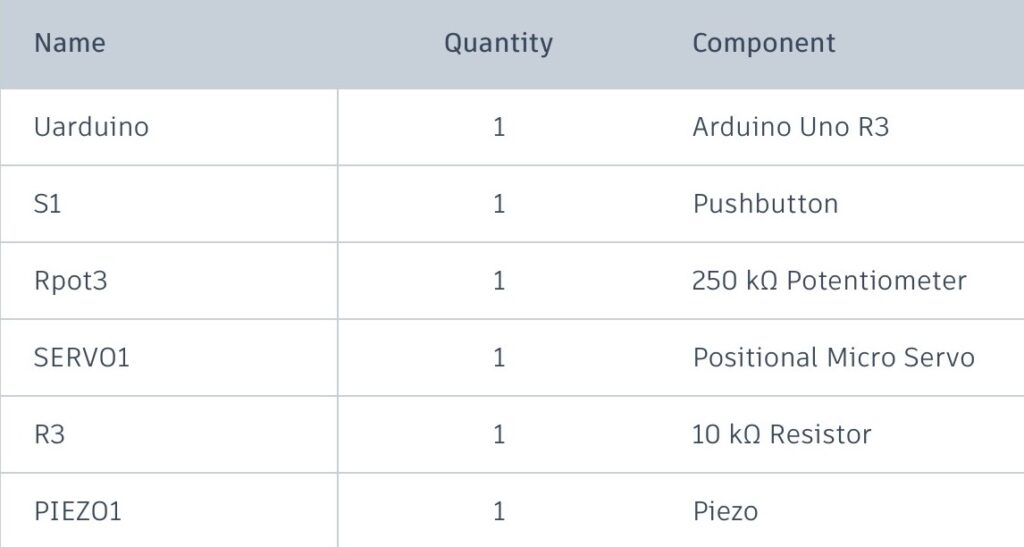The image size is (1024, 547).
Task: Select the 250 kΩ Potentiometer entry
Action: click(829, 281)
